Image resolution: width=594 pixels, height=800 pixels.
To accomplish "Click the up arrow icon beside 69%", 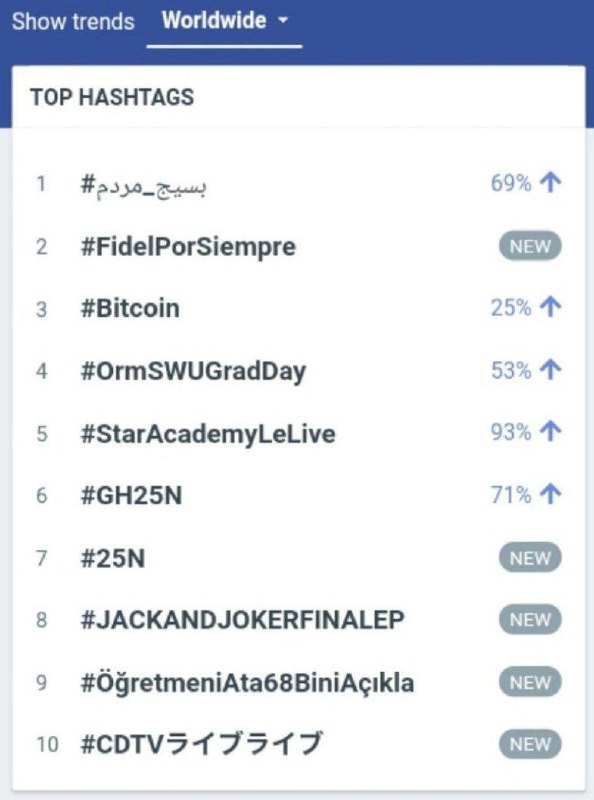I will click(x=551, y=182).
